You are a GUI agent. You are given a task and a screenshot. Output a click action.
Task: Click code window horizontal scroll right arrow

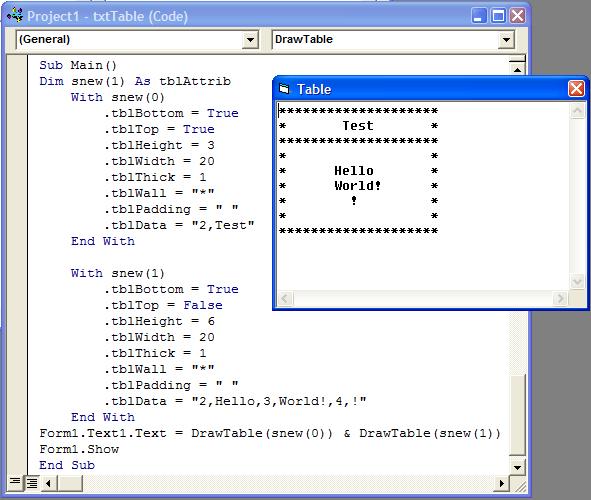[x=501, y=483]
